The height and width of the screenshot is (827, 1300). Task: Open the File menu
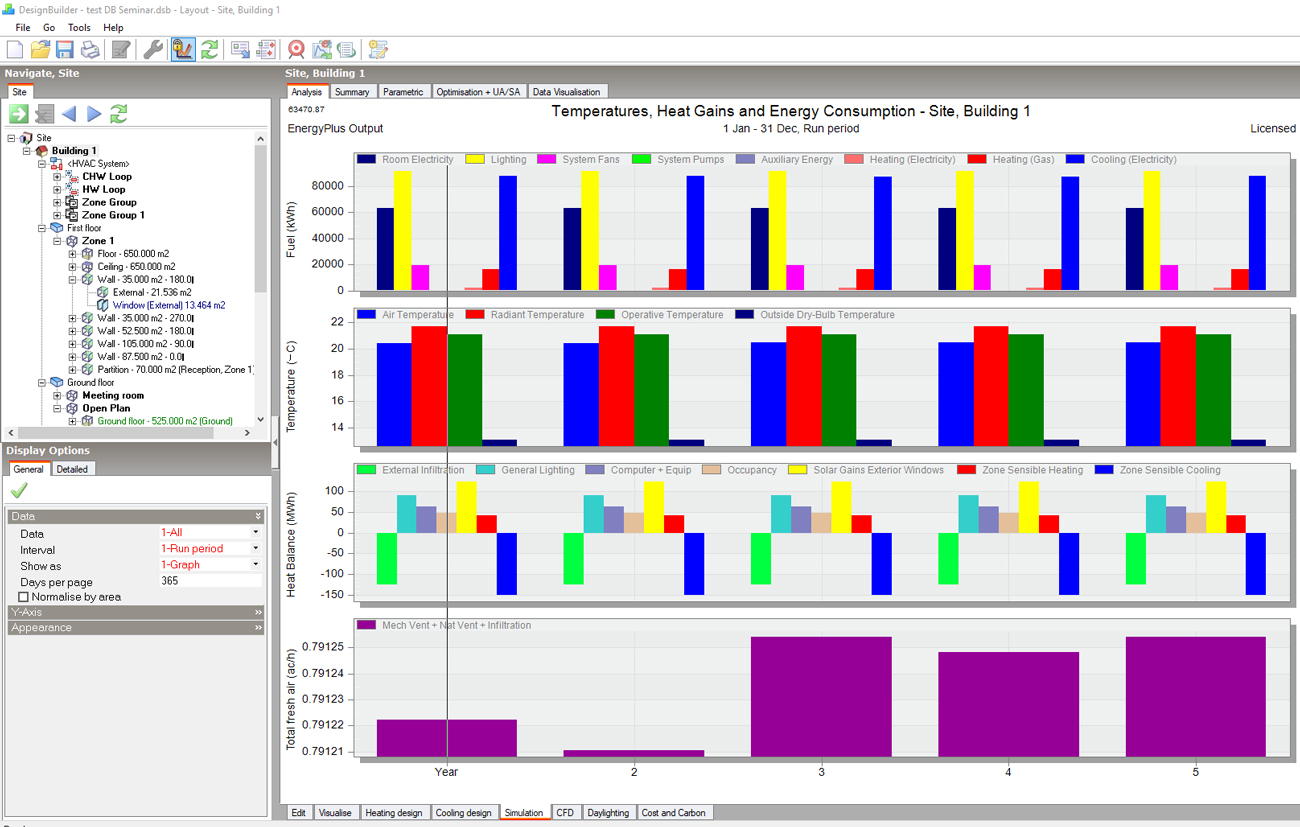tap(23, 28)
